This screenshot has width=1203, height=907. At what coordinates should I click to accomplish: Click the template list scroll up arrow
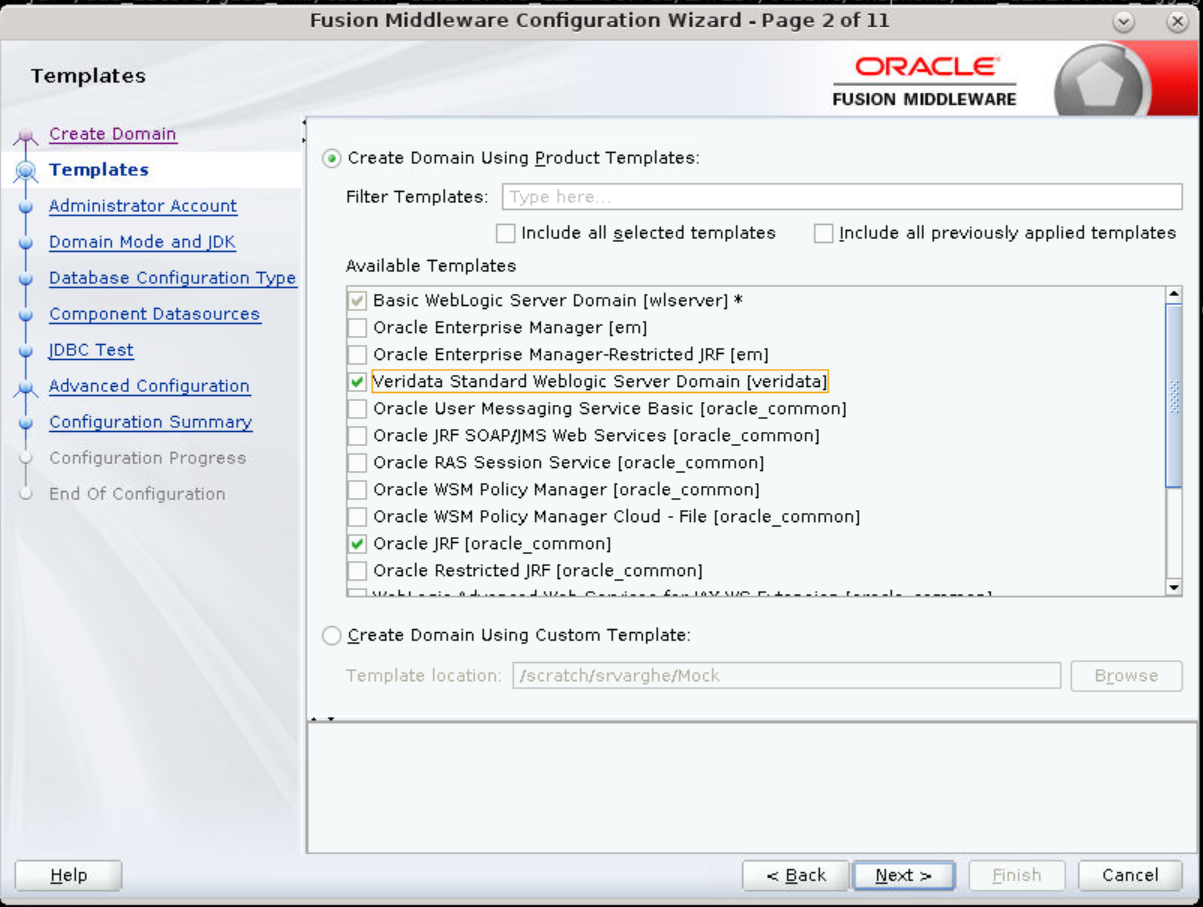(x=1174, y=294)
